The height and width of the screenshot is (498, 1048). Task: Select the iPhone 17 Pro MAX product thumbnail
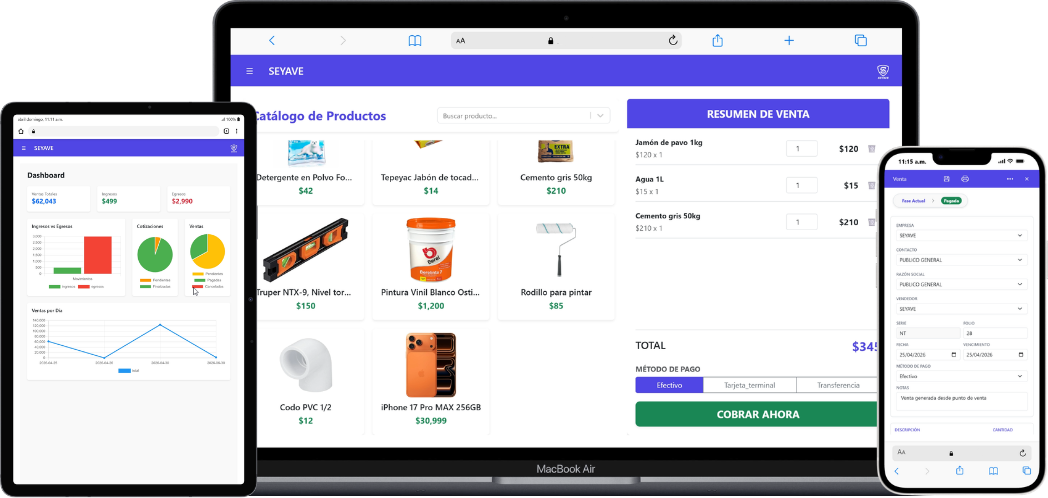tap(431, 366)
